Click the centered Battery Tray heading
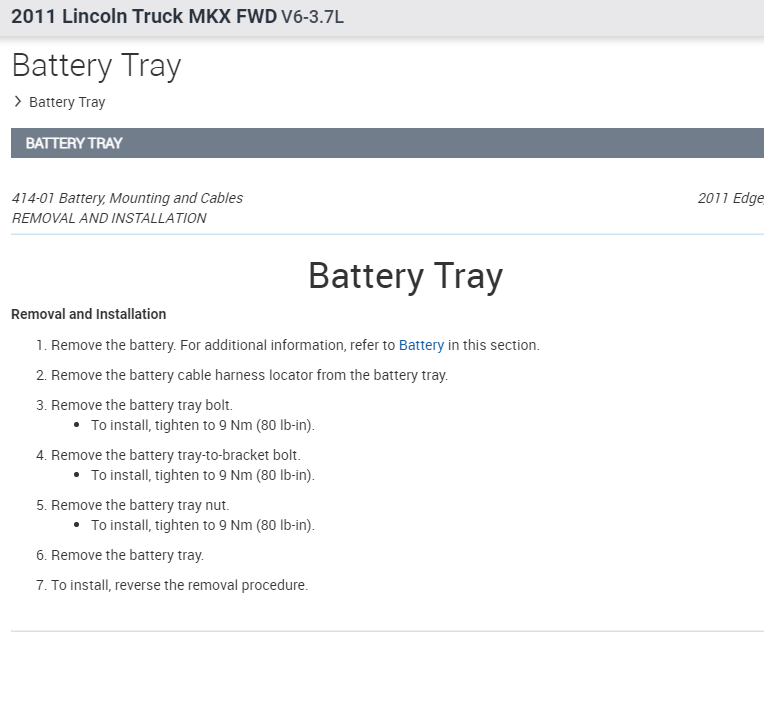Screen dimensions: 764x704 pyautogui.click(x=405, y=276)
